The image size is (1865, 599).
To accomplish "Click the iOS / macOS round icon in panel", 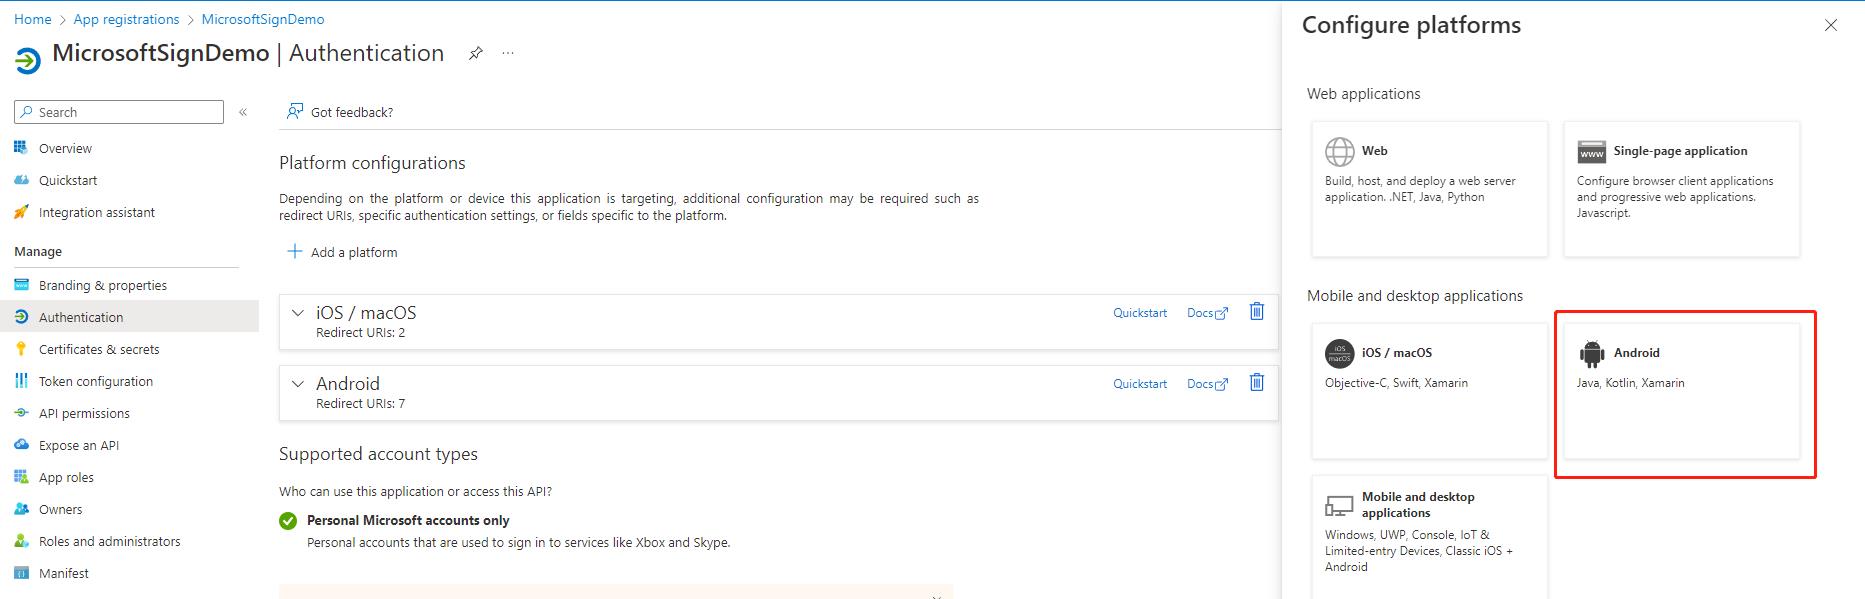I will [1340, 353].
